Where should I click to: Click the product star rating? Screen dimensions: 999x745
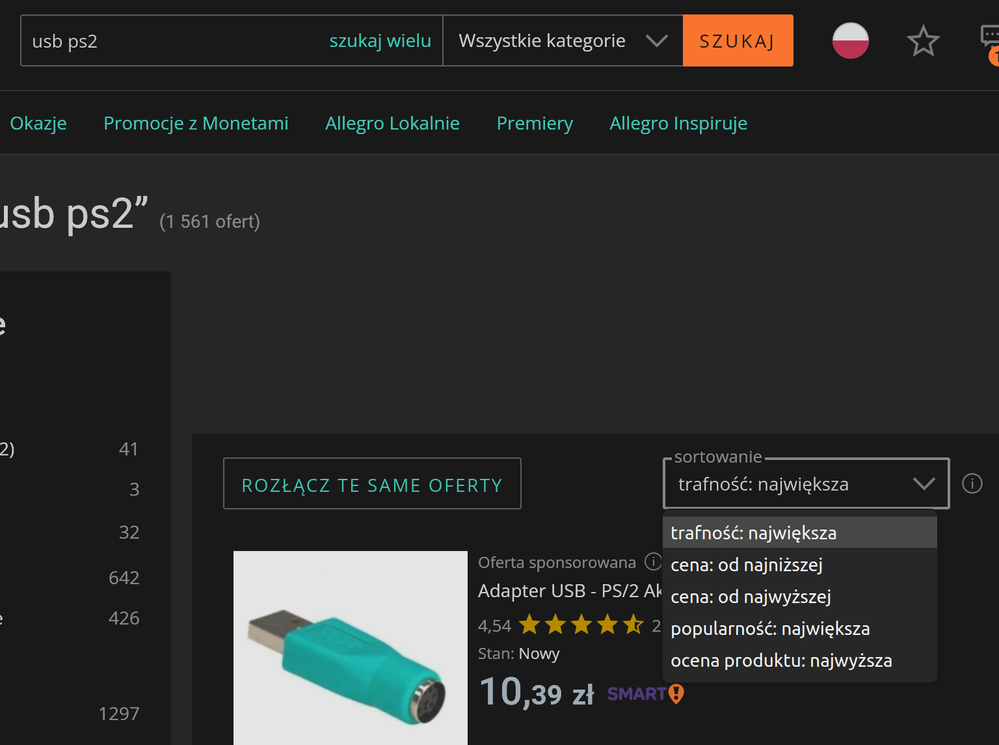580,626
